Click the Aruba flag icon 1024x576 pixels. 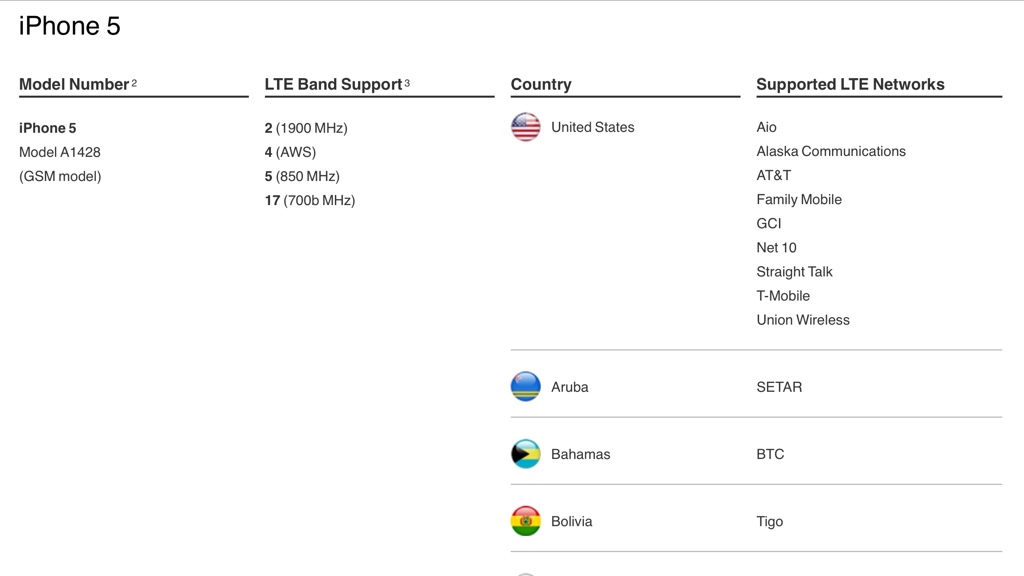[526, 387]
